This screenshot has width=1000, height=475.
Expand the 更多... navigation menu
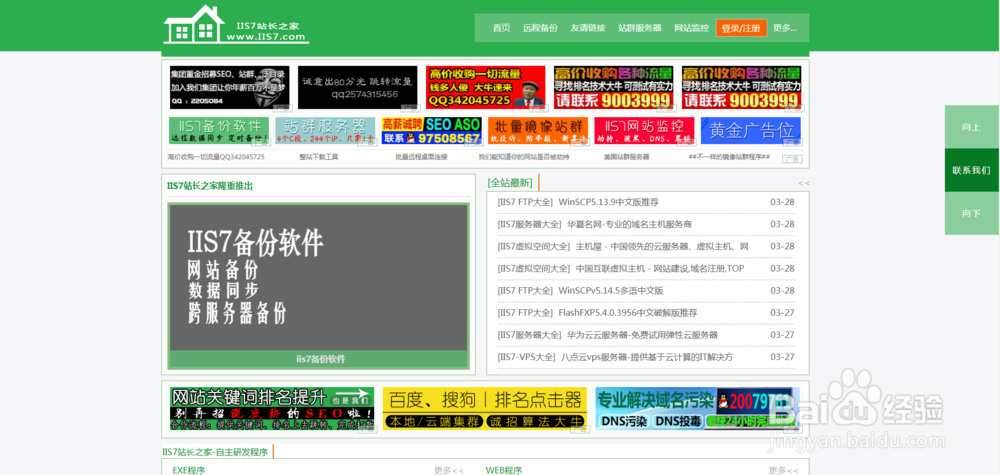click(x=784, y=28)
